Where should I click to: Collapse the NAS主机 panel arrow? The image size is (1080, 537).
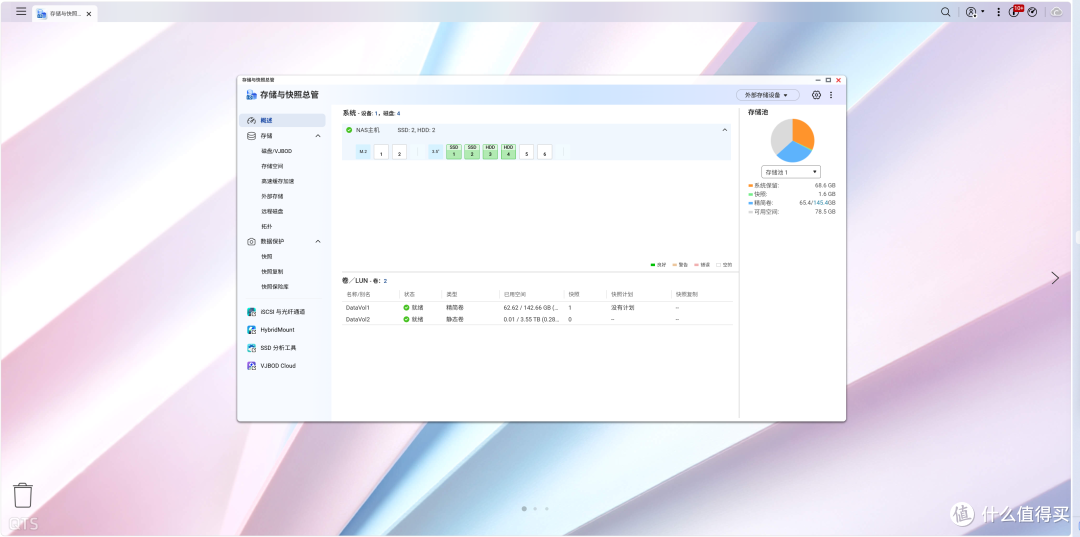point(724,129)
